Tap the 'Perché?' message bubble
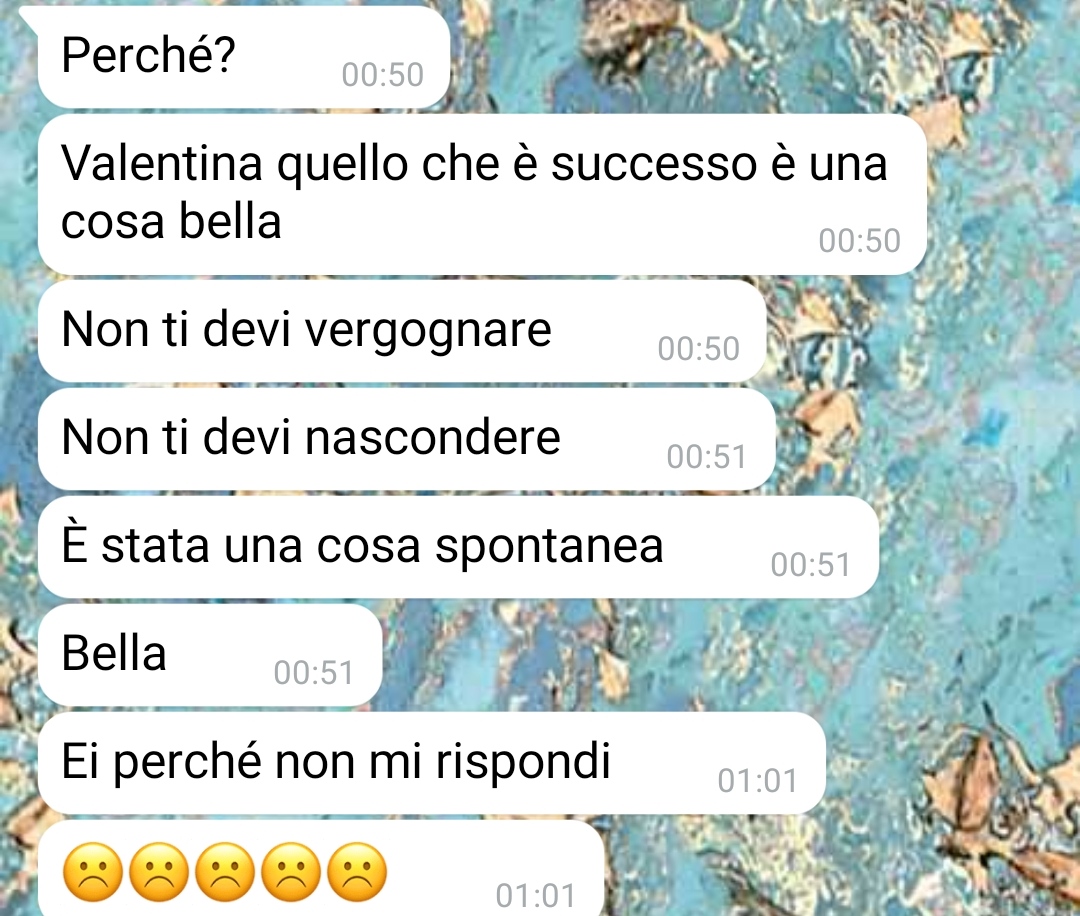The width and height of the screenshot is (1080, 916). [x=243, y=56]
